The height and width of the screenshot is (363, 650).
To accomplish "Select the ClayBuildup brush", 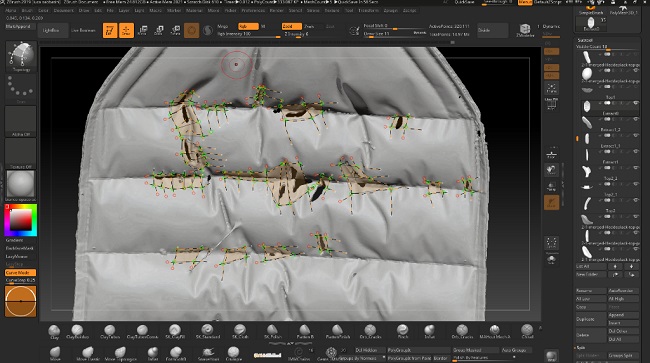I will (x=78, y=332).
